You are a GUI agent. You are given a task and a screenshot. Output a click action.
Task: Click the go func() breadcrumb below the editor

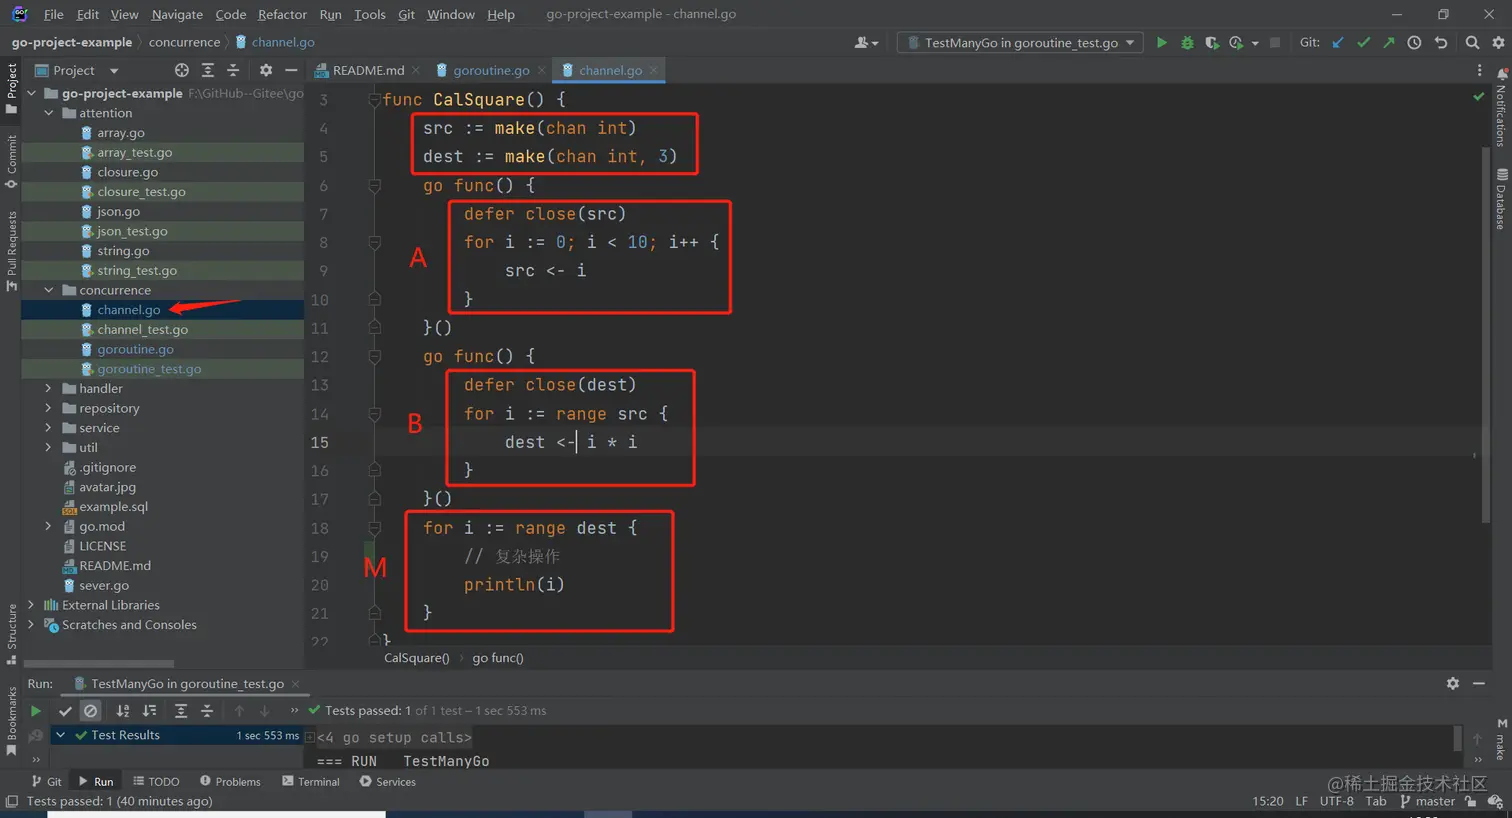[497, 658]
